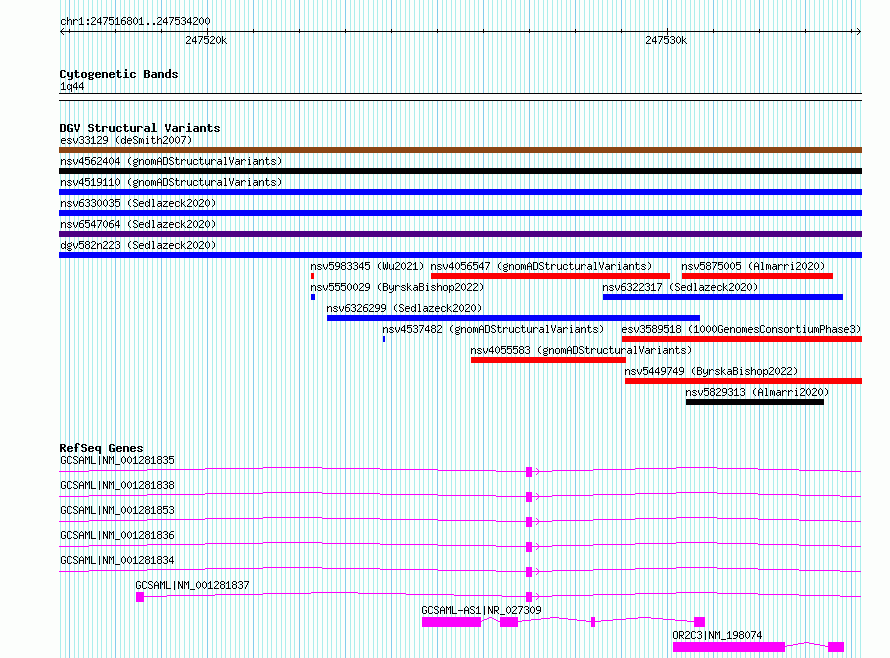Click the nsv6322317 (Sedlazeck2020) label
Screen dimensions: 890x658
coord(680,287)
